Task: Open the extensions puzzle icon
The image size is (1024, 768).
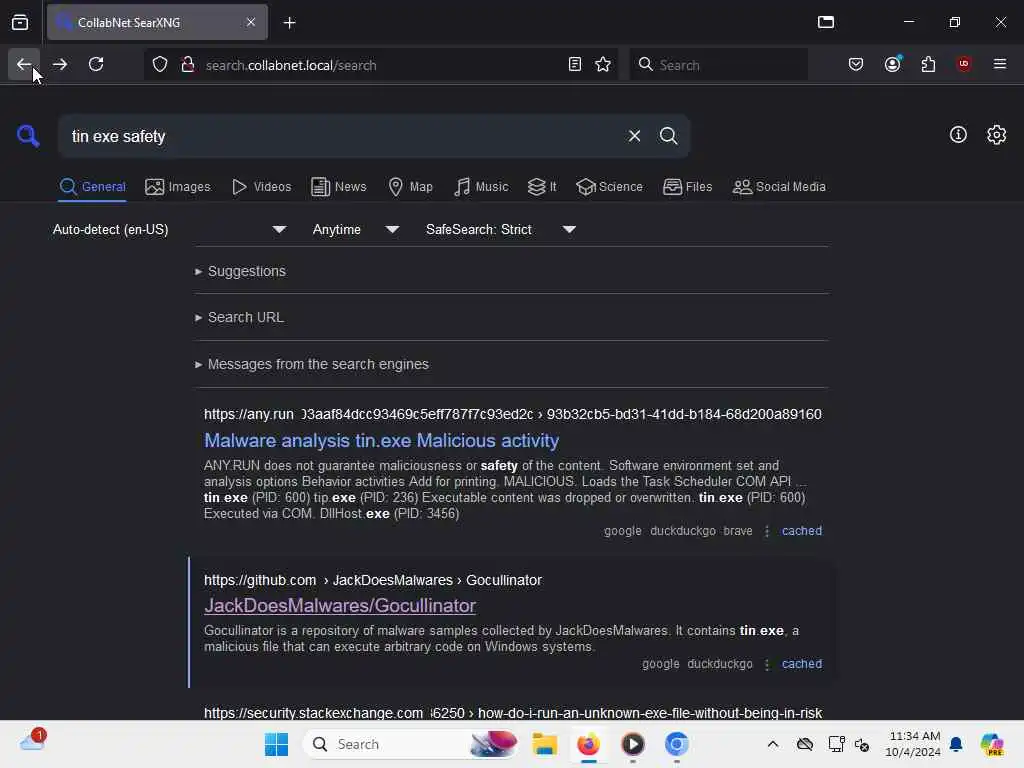Action: click(928, 65)
